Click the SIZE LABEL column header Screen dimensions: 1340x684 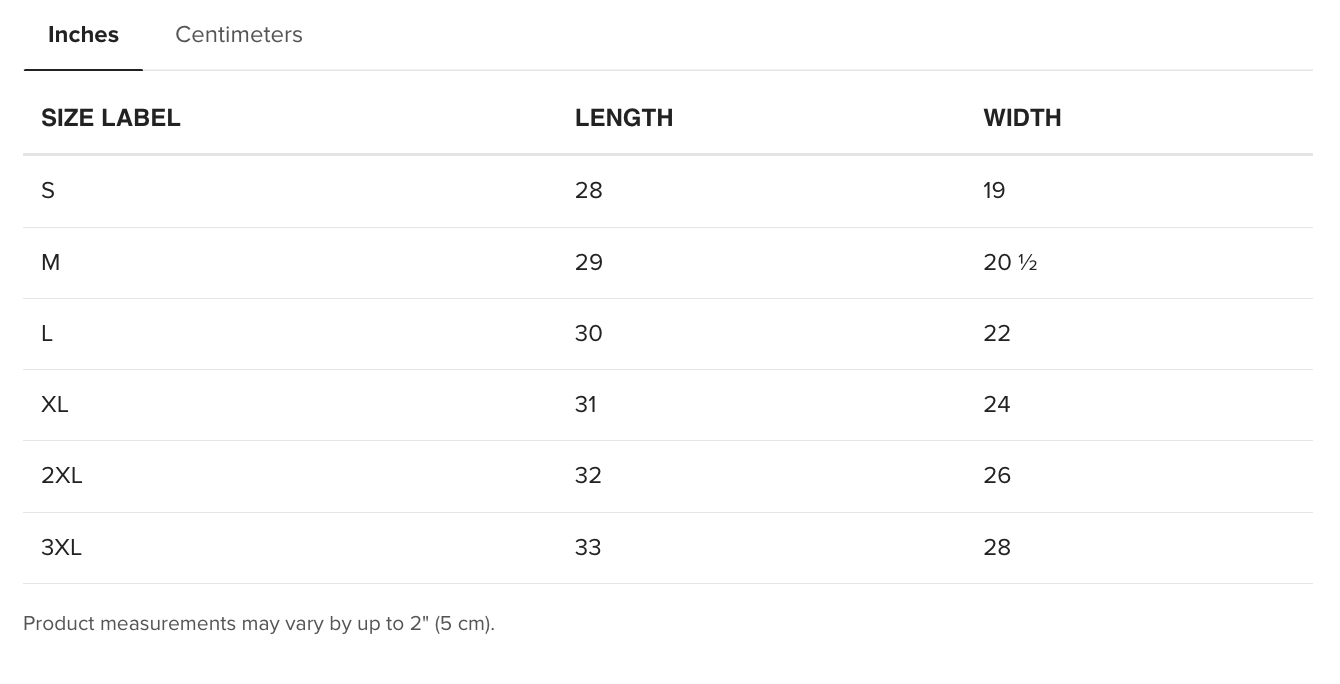[x=111, y=118]
